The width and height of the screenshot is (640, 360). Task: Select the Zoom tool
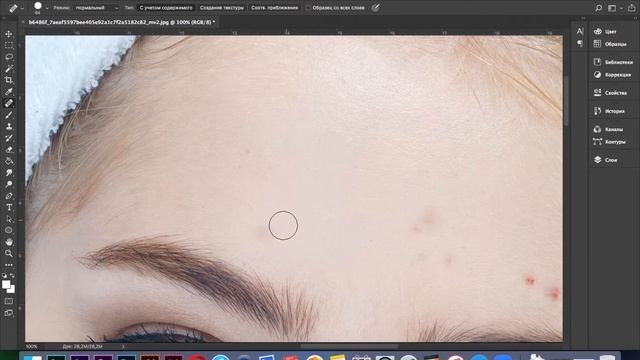click(x=9, y=253)
